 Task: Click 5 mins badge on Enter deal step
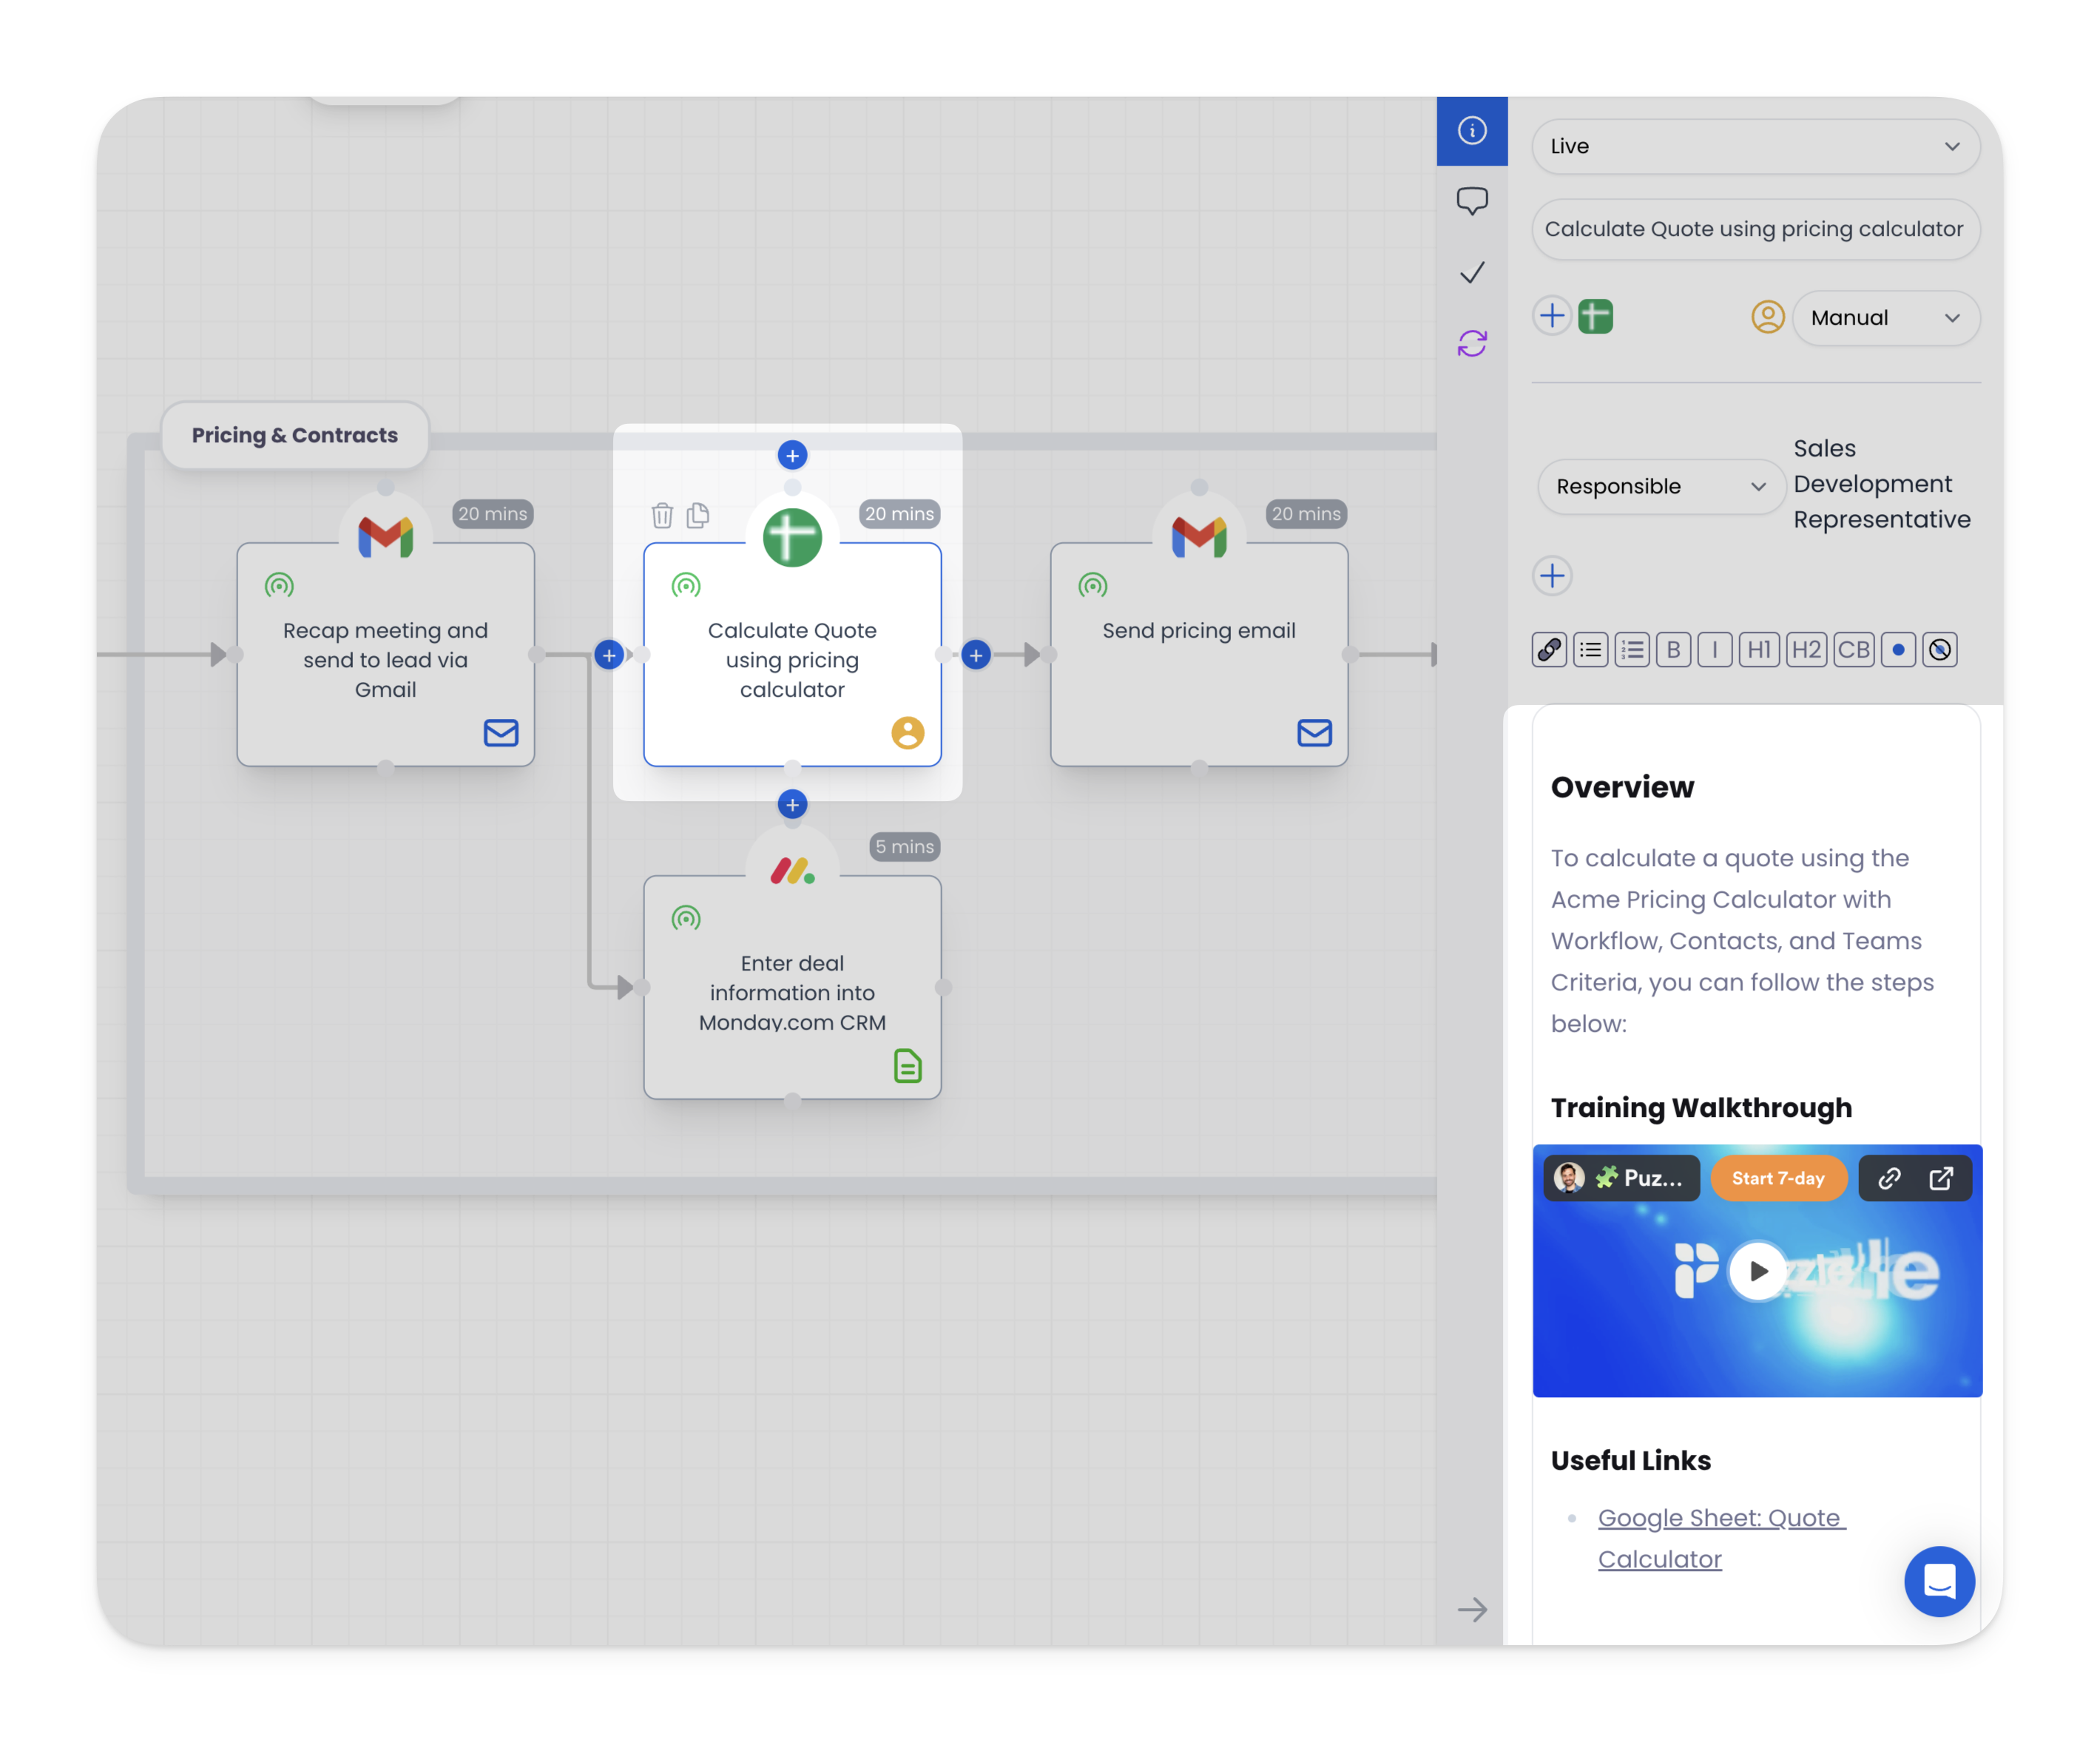click(x=904, y=847)
